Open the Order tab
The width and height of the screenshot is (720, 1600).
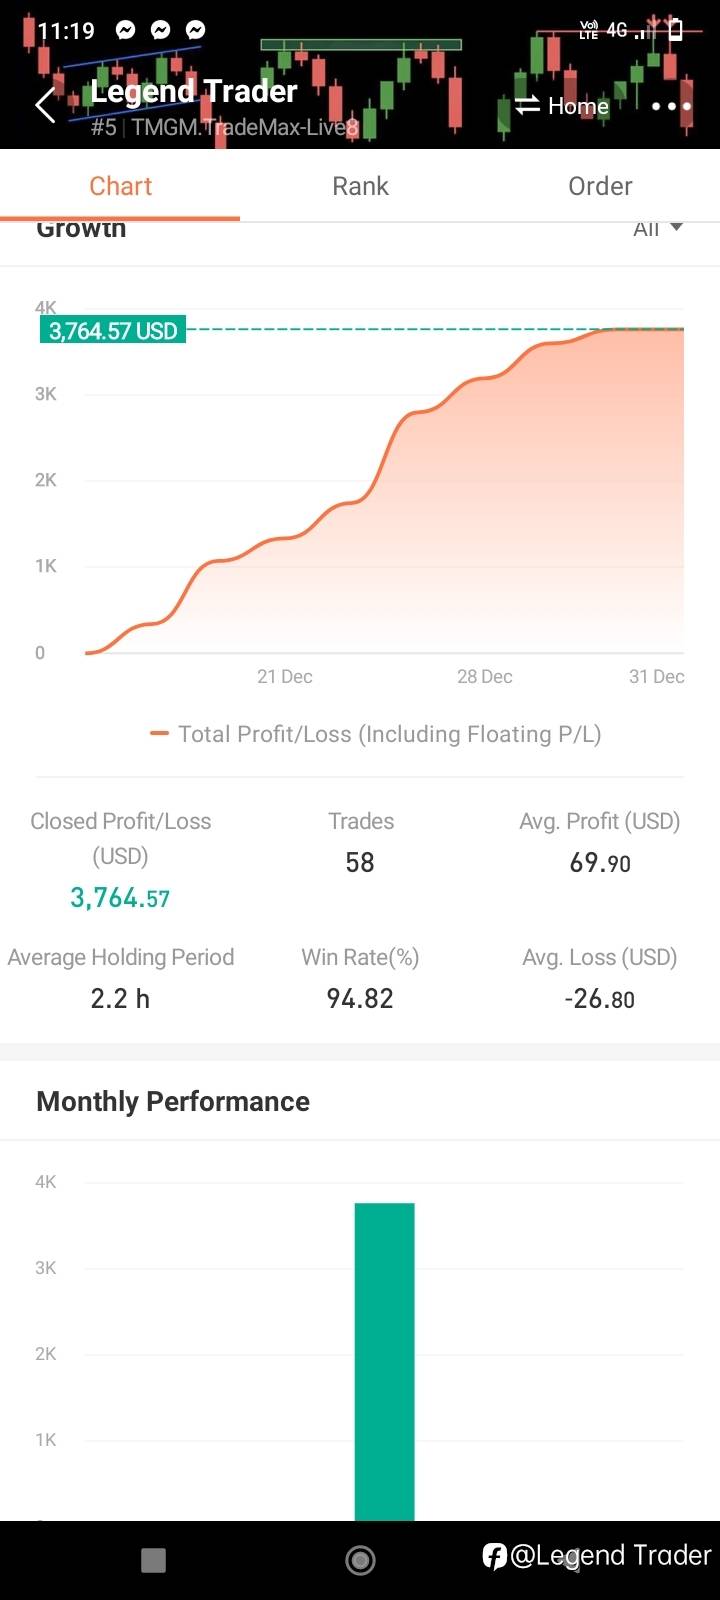point(600,186)
